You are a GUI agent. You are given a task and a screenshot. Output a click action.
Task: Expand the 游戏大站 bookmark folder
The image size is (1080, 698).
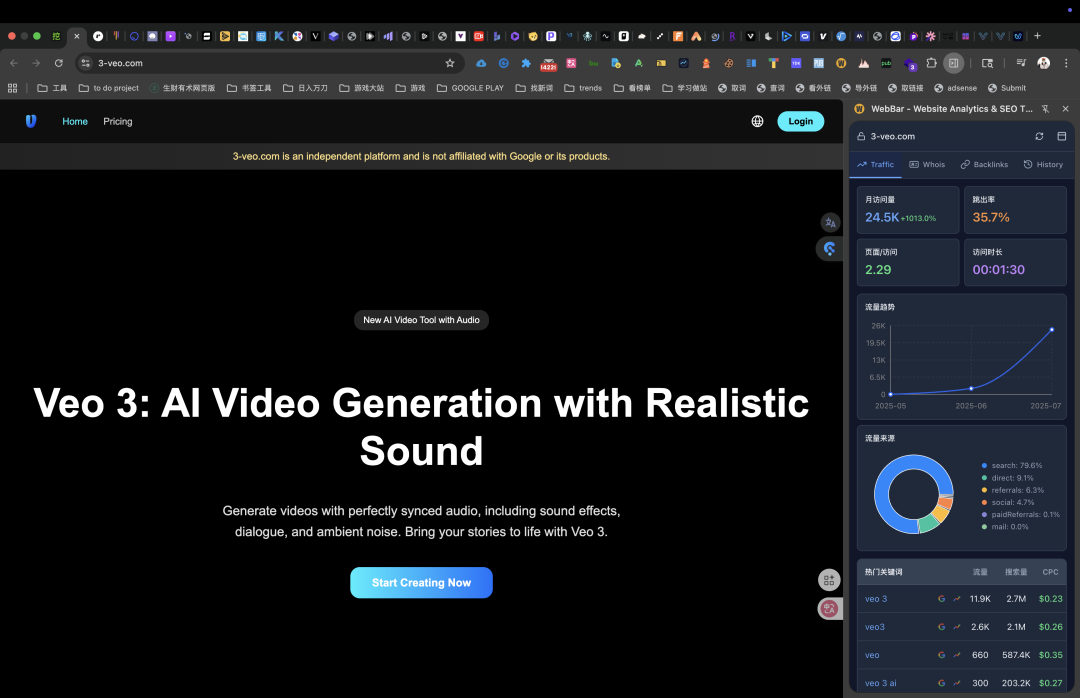point(362,88)
